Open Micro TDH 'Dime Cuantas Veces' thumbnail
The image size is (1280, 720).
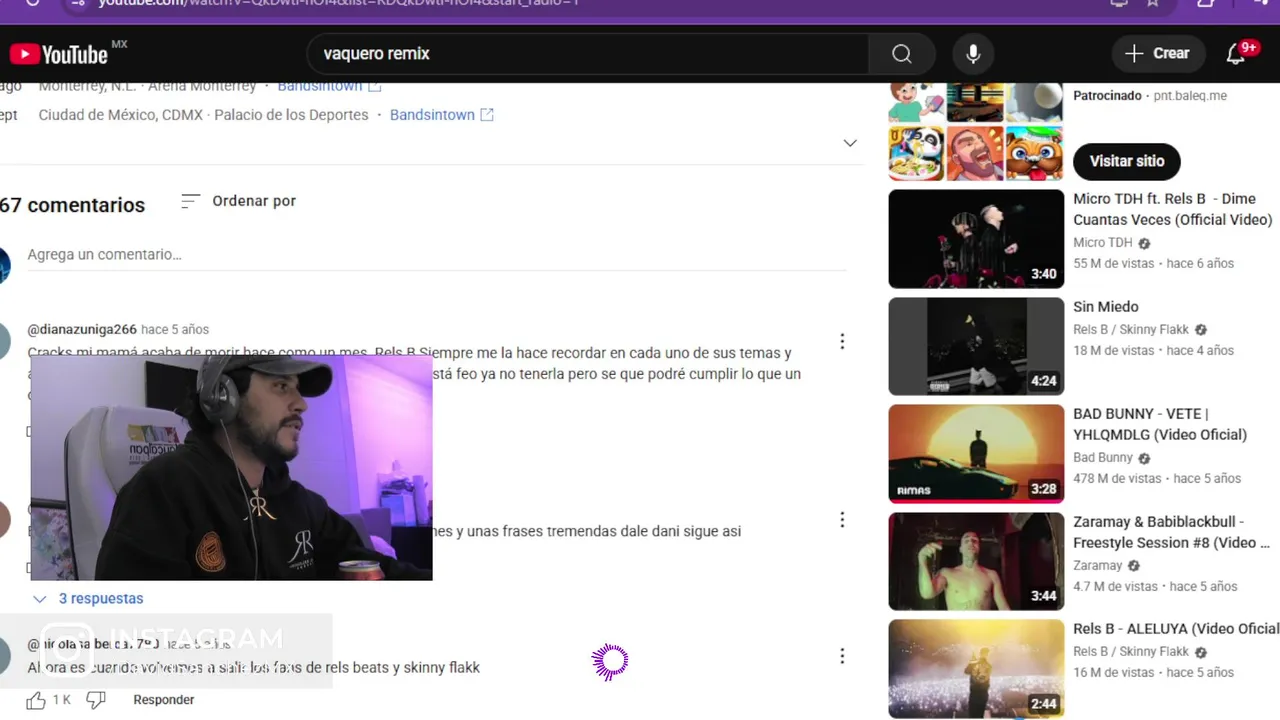pyautogui.click(x=976, y=239)
